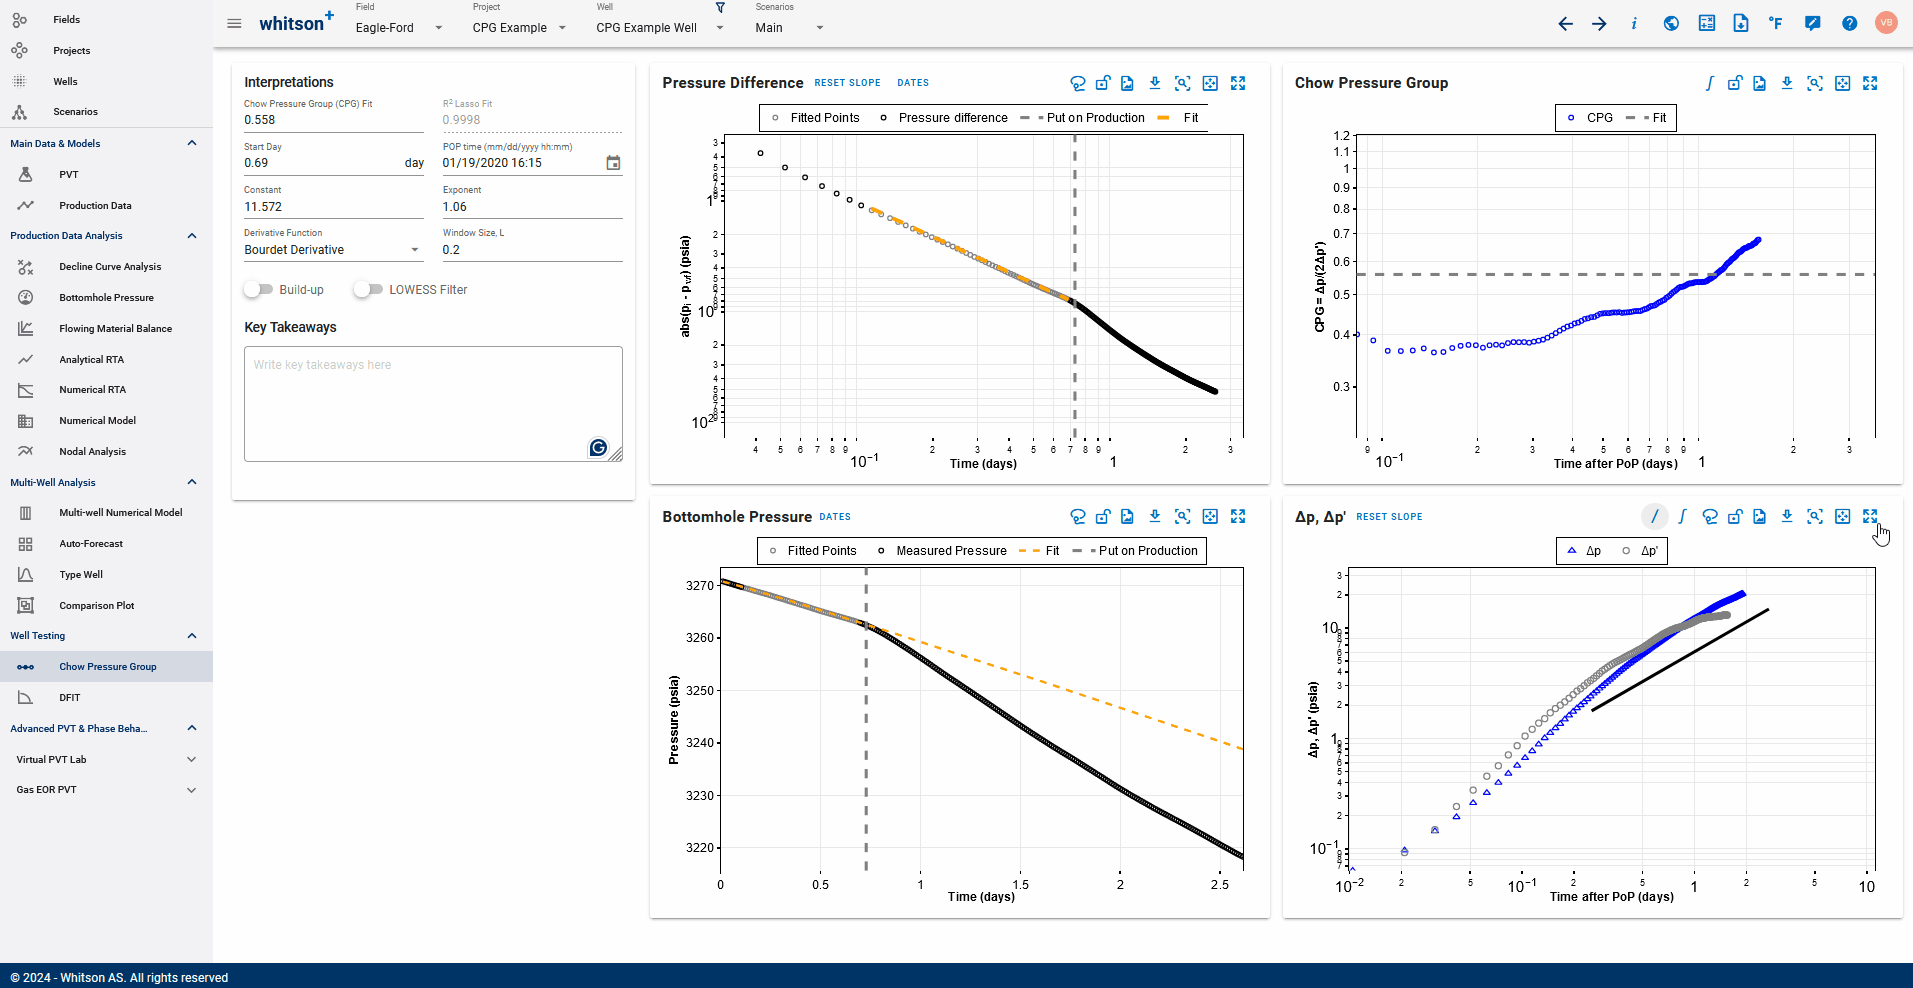Image resolution: width=1913 pixels, height=988 pixels.
Task: Download Pressure Difference chart data
Action: click(x=1155, y=84)
